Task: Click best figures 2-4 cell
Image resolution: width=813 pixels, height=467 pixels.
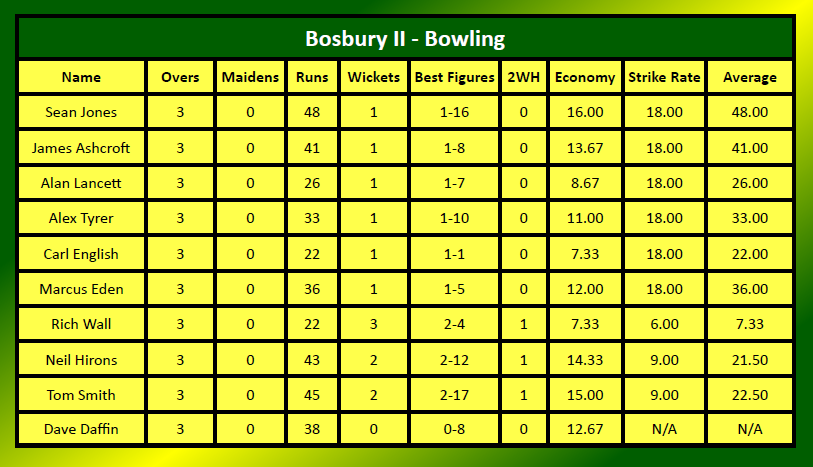Action: 455,324
